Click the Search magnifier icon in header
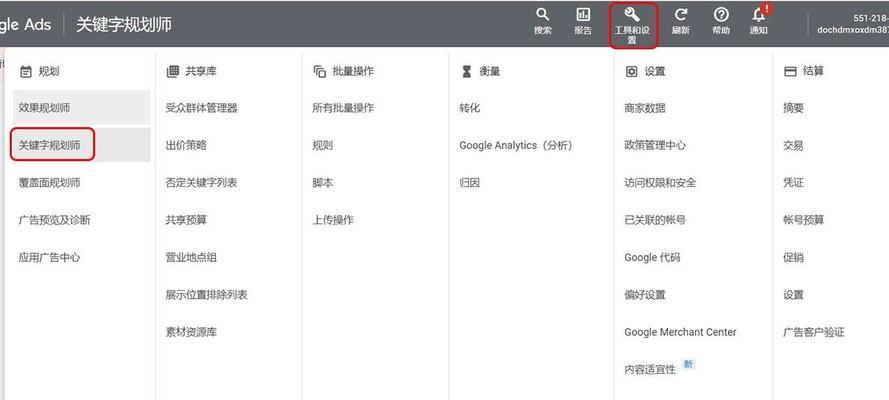Viewport: 889px width, 400px height. coord(543,15)
